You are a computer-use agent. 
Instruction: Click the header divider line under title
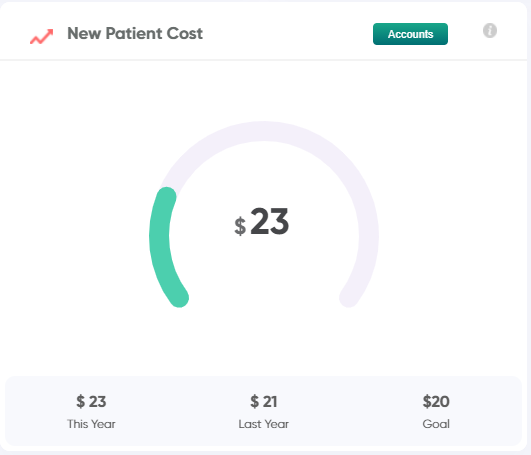click(x=263, y=60)
